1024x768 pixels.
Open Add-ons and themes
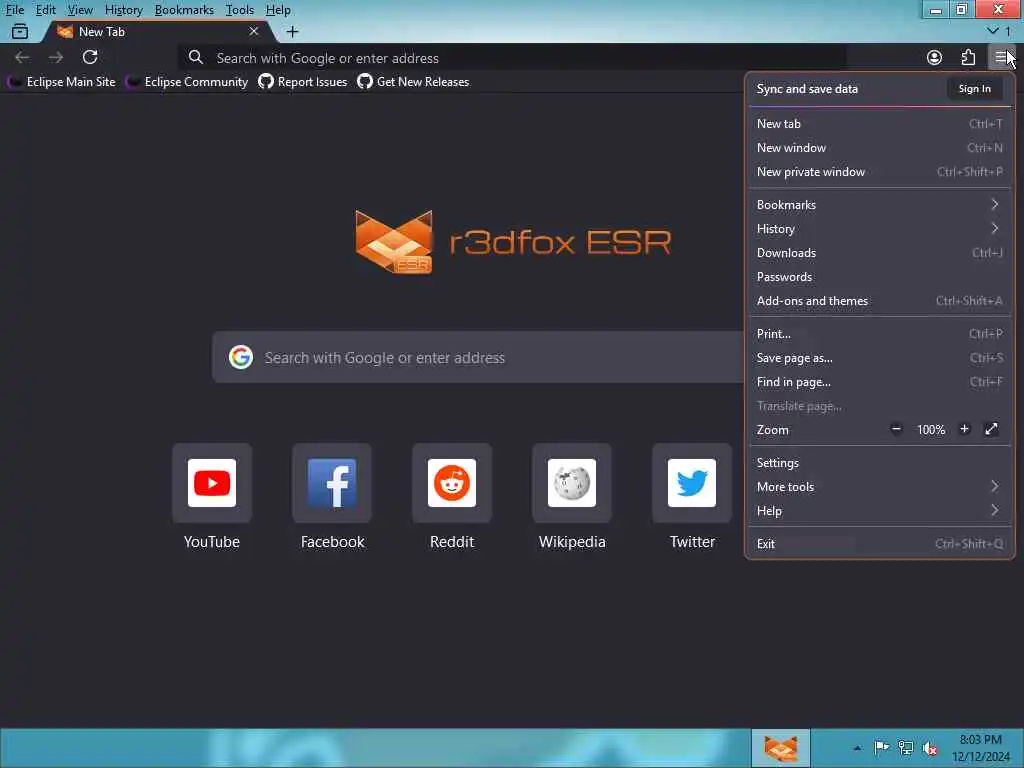879,302
